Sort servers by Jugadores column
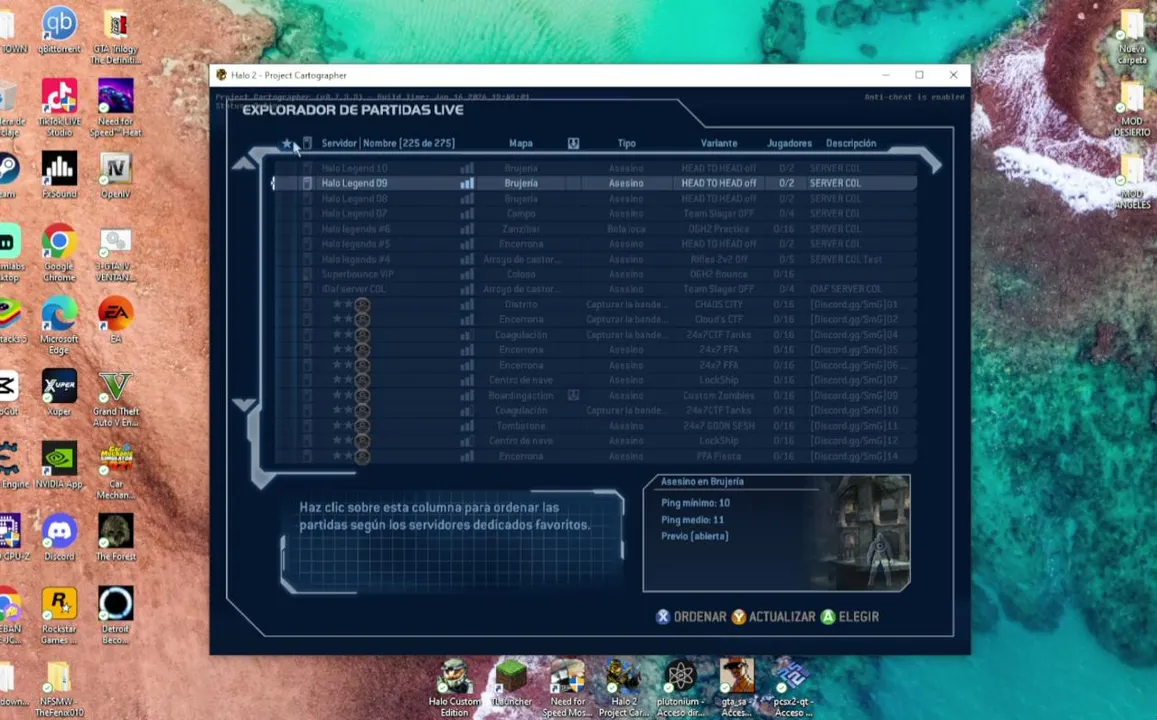Viewport: 1157px width, 720px height. 790,143
